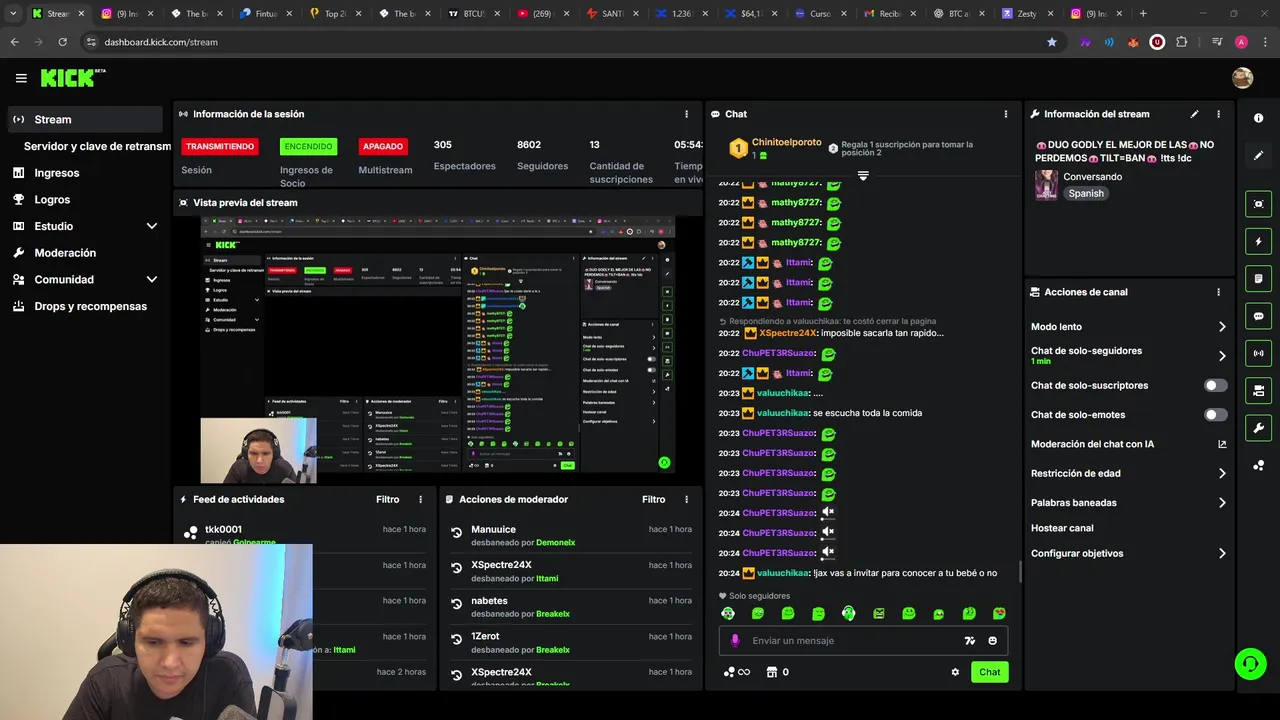Screen dimensions: 1280x720
Task: Open Filtro in Feed de actividades
Action: [x=387, y=499]
